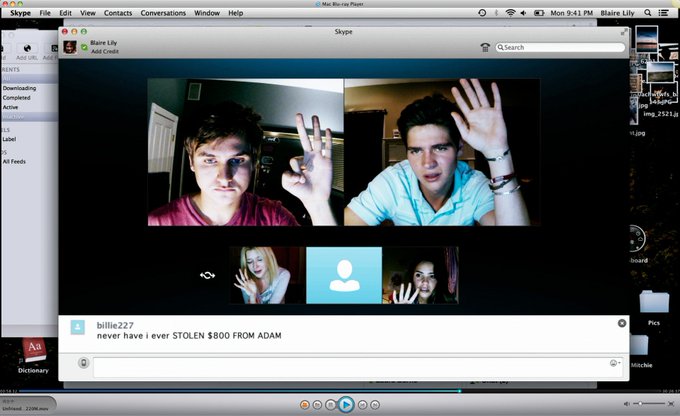Click the Time Machine icon in the menu bar
Image resolution: width=680 pixels, height=416 pixels.
[x=482, y=13]
